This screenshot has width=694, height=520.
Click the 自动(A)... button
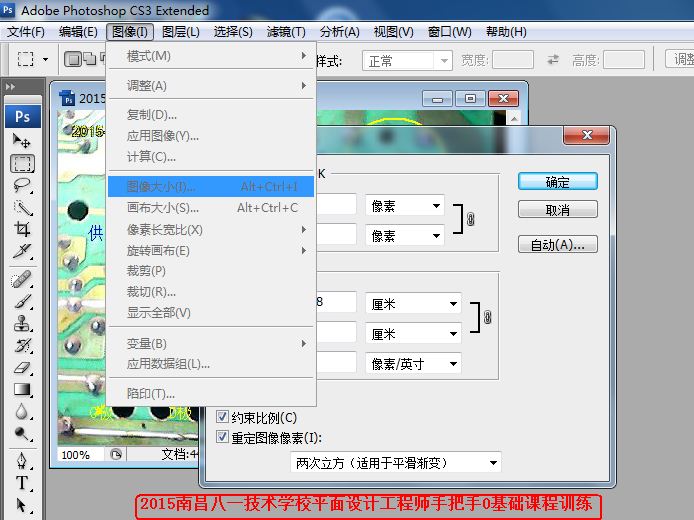558,244
